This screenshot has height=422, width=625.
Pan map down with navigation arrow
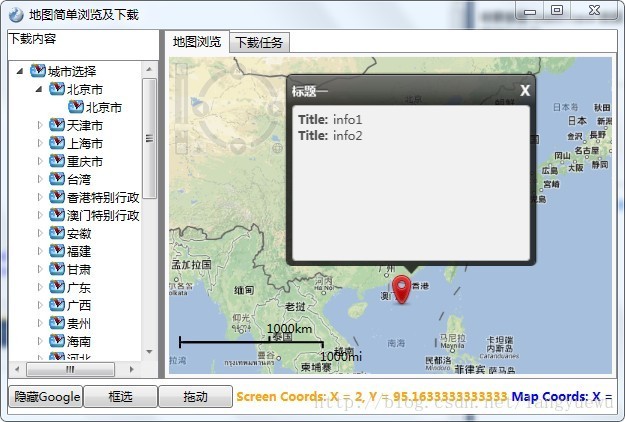(x=238, y=146)
